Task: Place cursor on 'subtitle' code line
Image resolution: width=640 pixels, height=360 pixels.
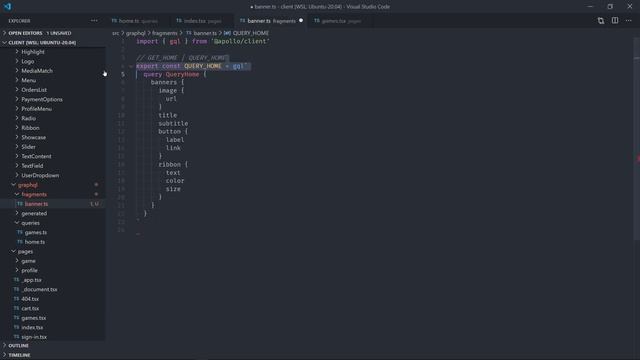Action: point(173,123)
